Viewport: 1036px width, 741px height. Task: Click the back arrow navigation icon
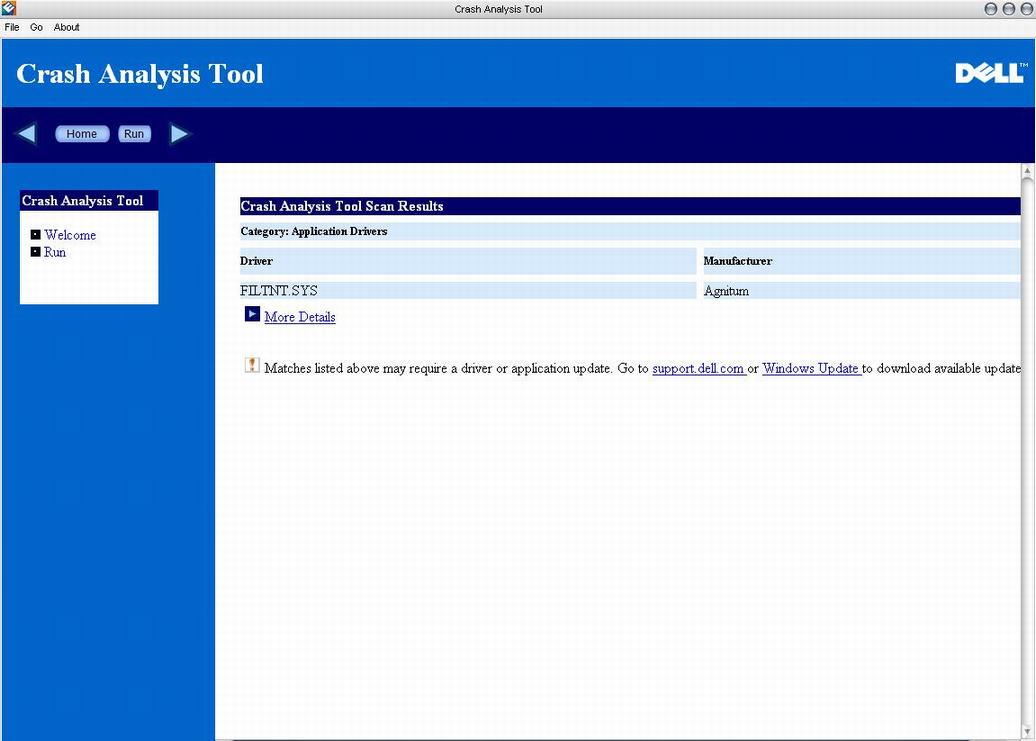[x=27, y=133]
